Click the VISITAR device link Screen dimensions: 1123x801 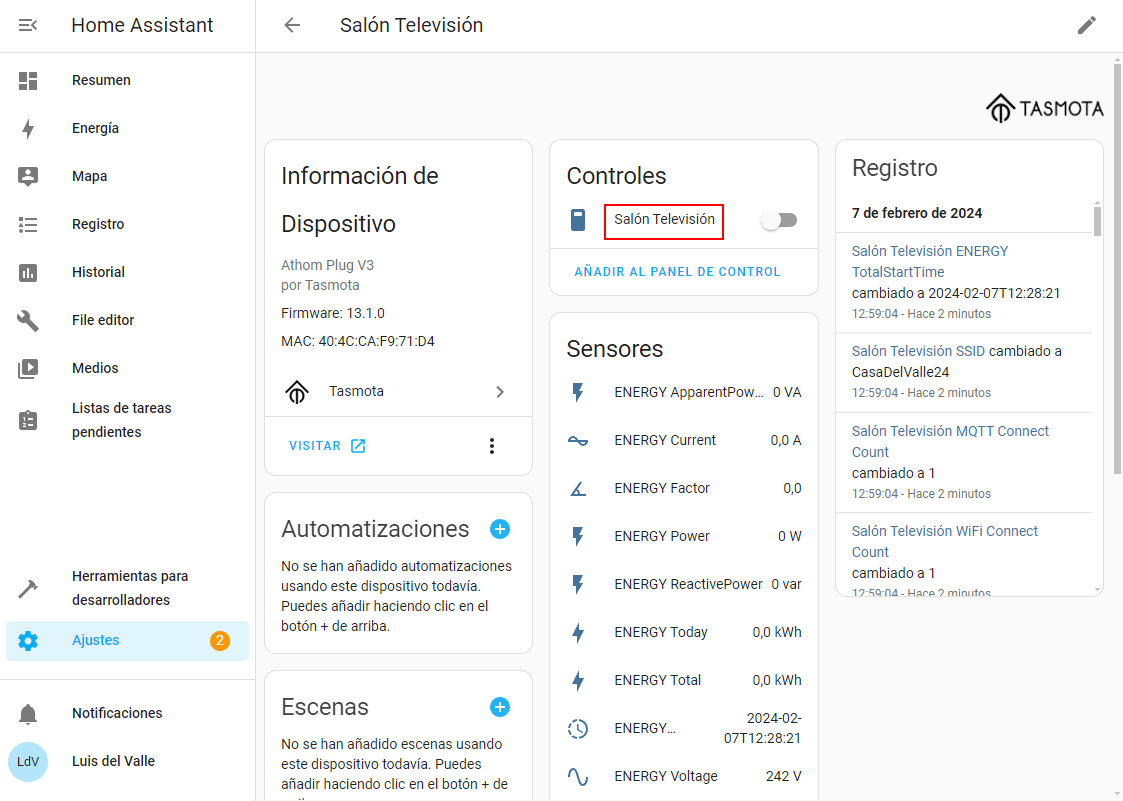(x=327, y=446)
